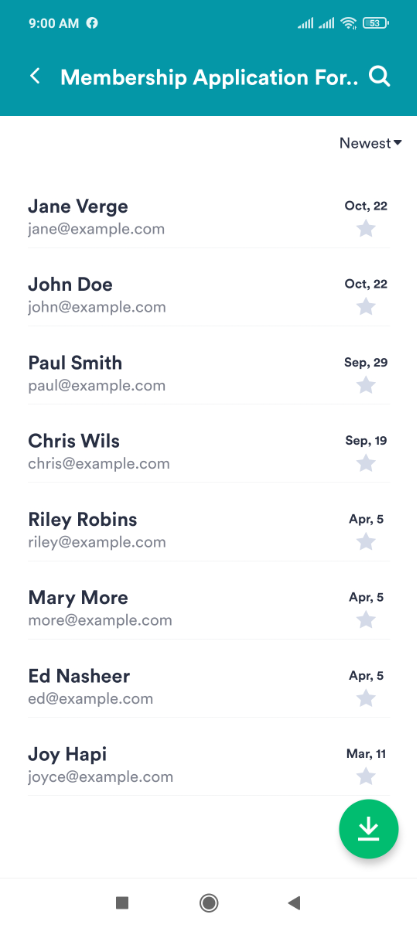Open the Newest sort dropdown
This screenshot has width=417, height=928.
370,143
